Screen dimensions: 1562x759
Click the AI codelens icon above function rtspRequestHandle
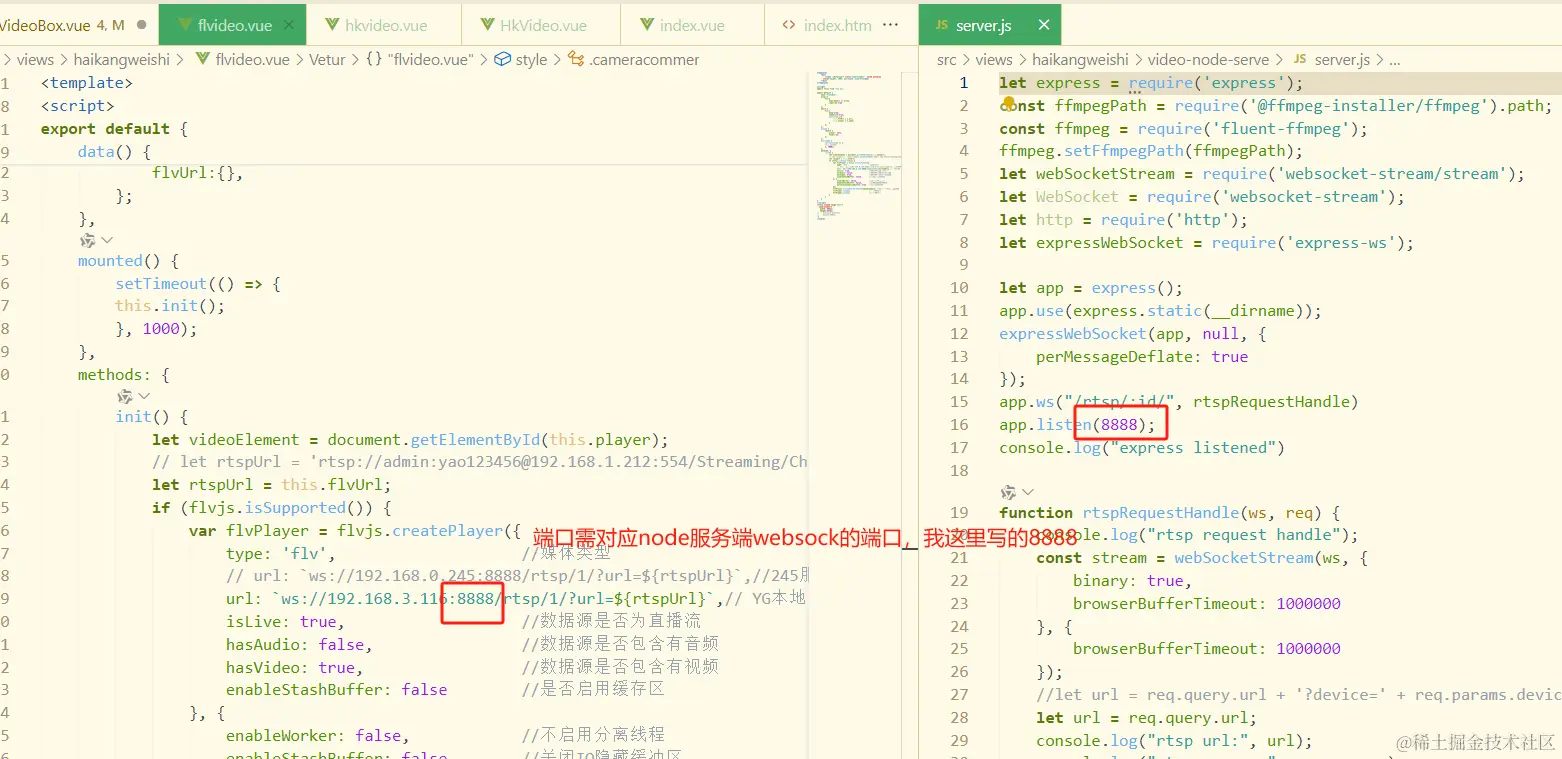click(1008, 492)
